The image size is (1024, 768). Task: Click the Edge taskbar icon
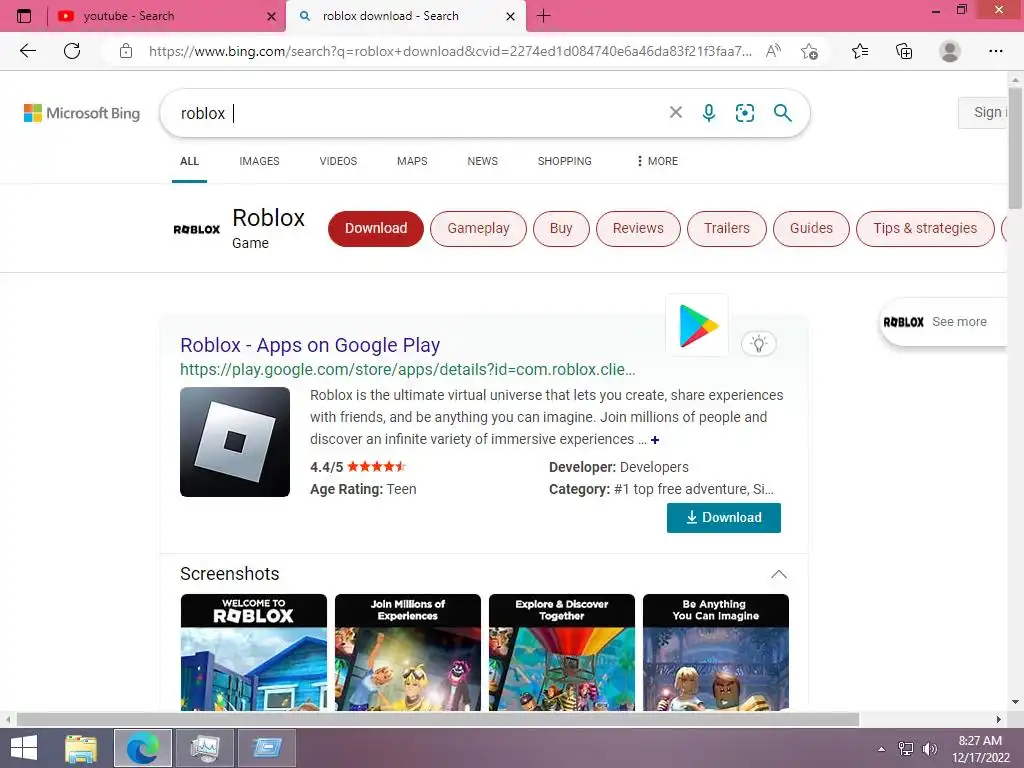tap(142, 748)
